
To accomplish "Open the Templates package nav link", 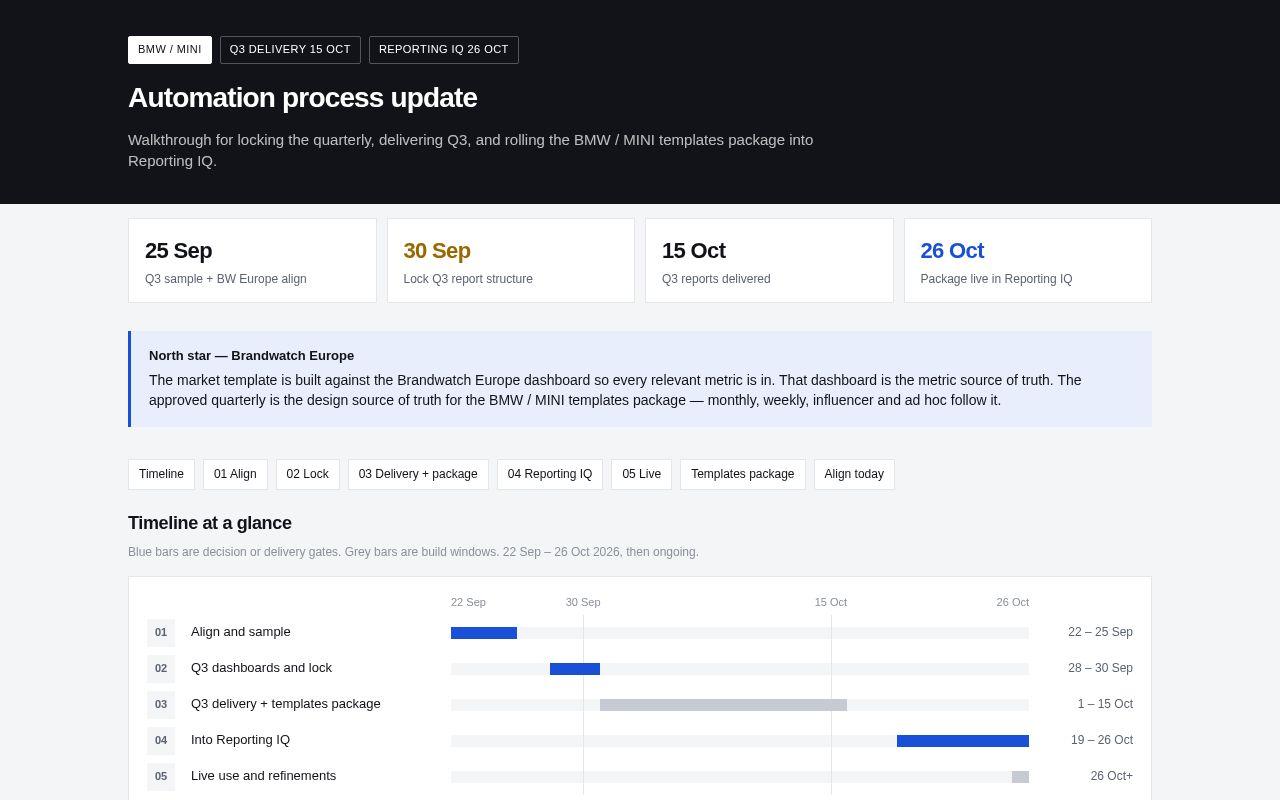I will tap(743, 474).
